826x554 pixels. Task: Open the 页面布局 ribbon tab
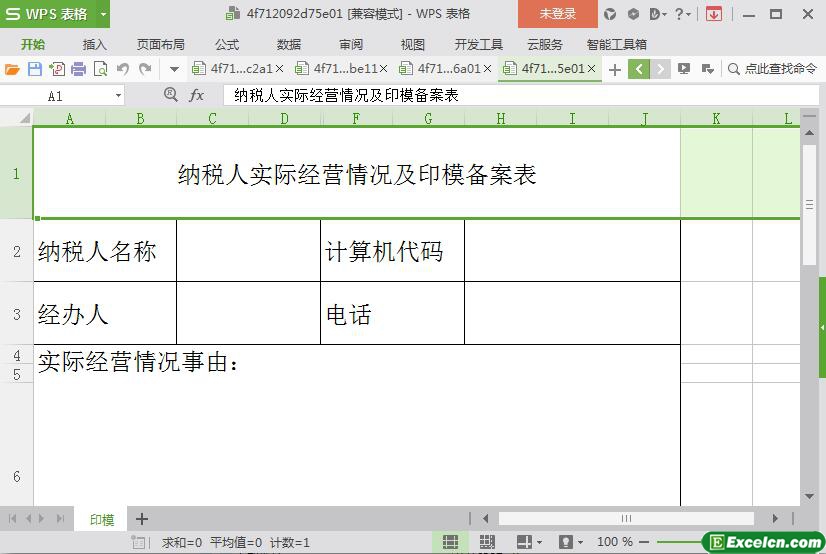[161, 45]
